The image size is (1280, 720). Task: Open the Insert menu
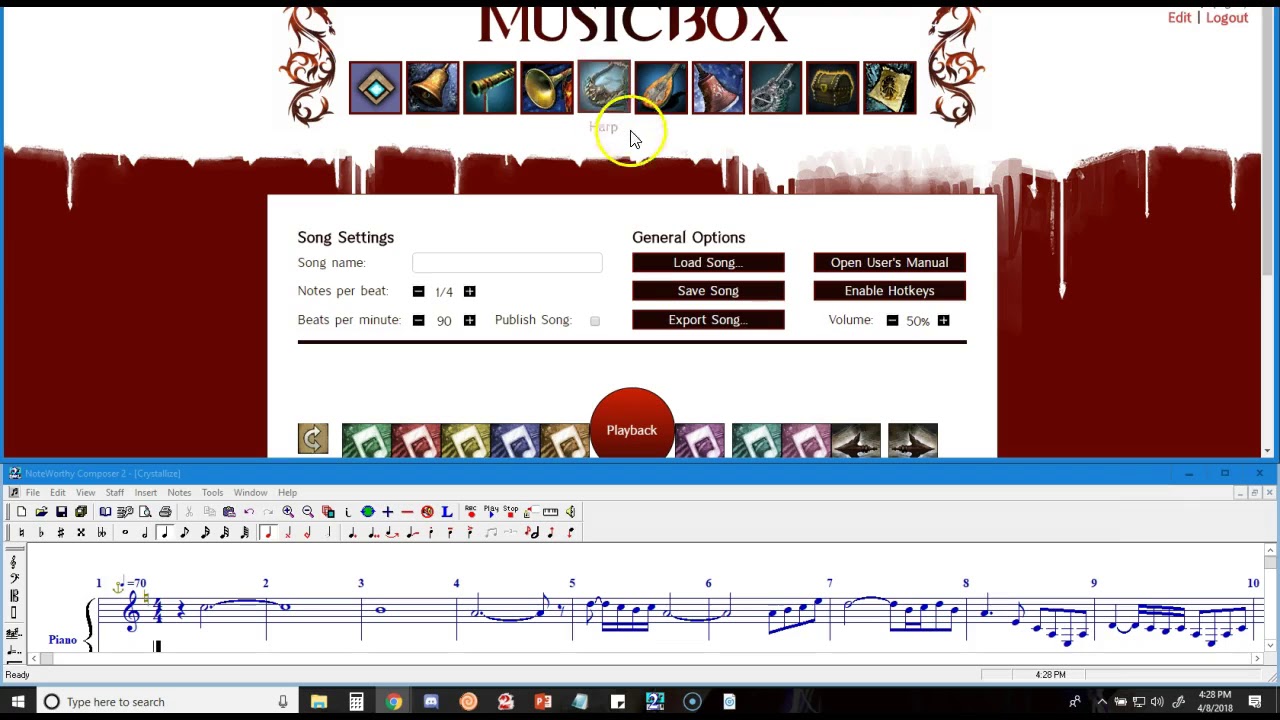point(146,492)
